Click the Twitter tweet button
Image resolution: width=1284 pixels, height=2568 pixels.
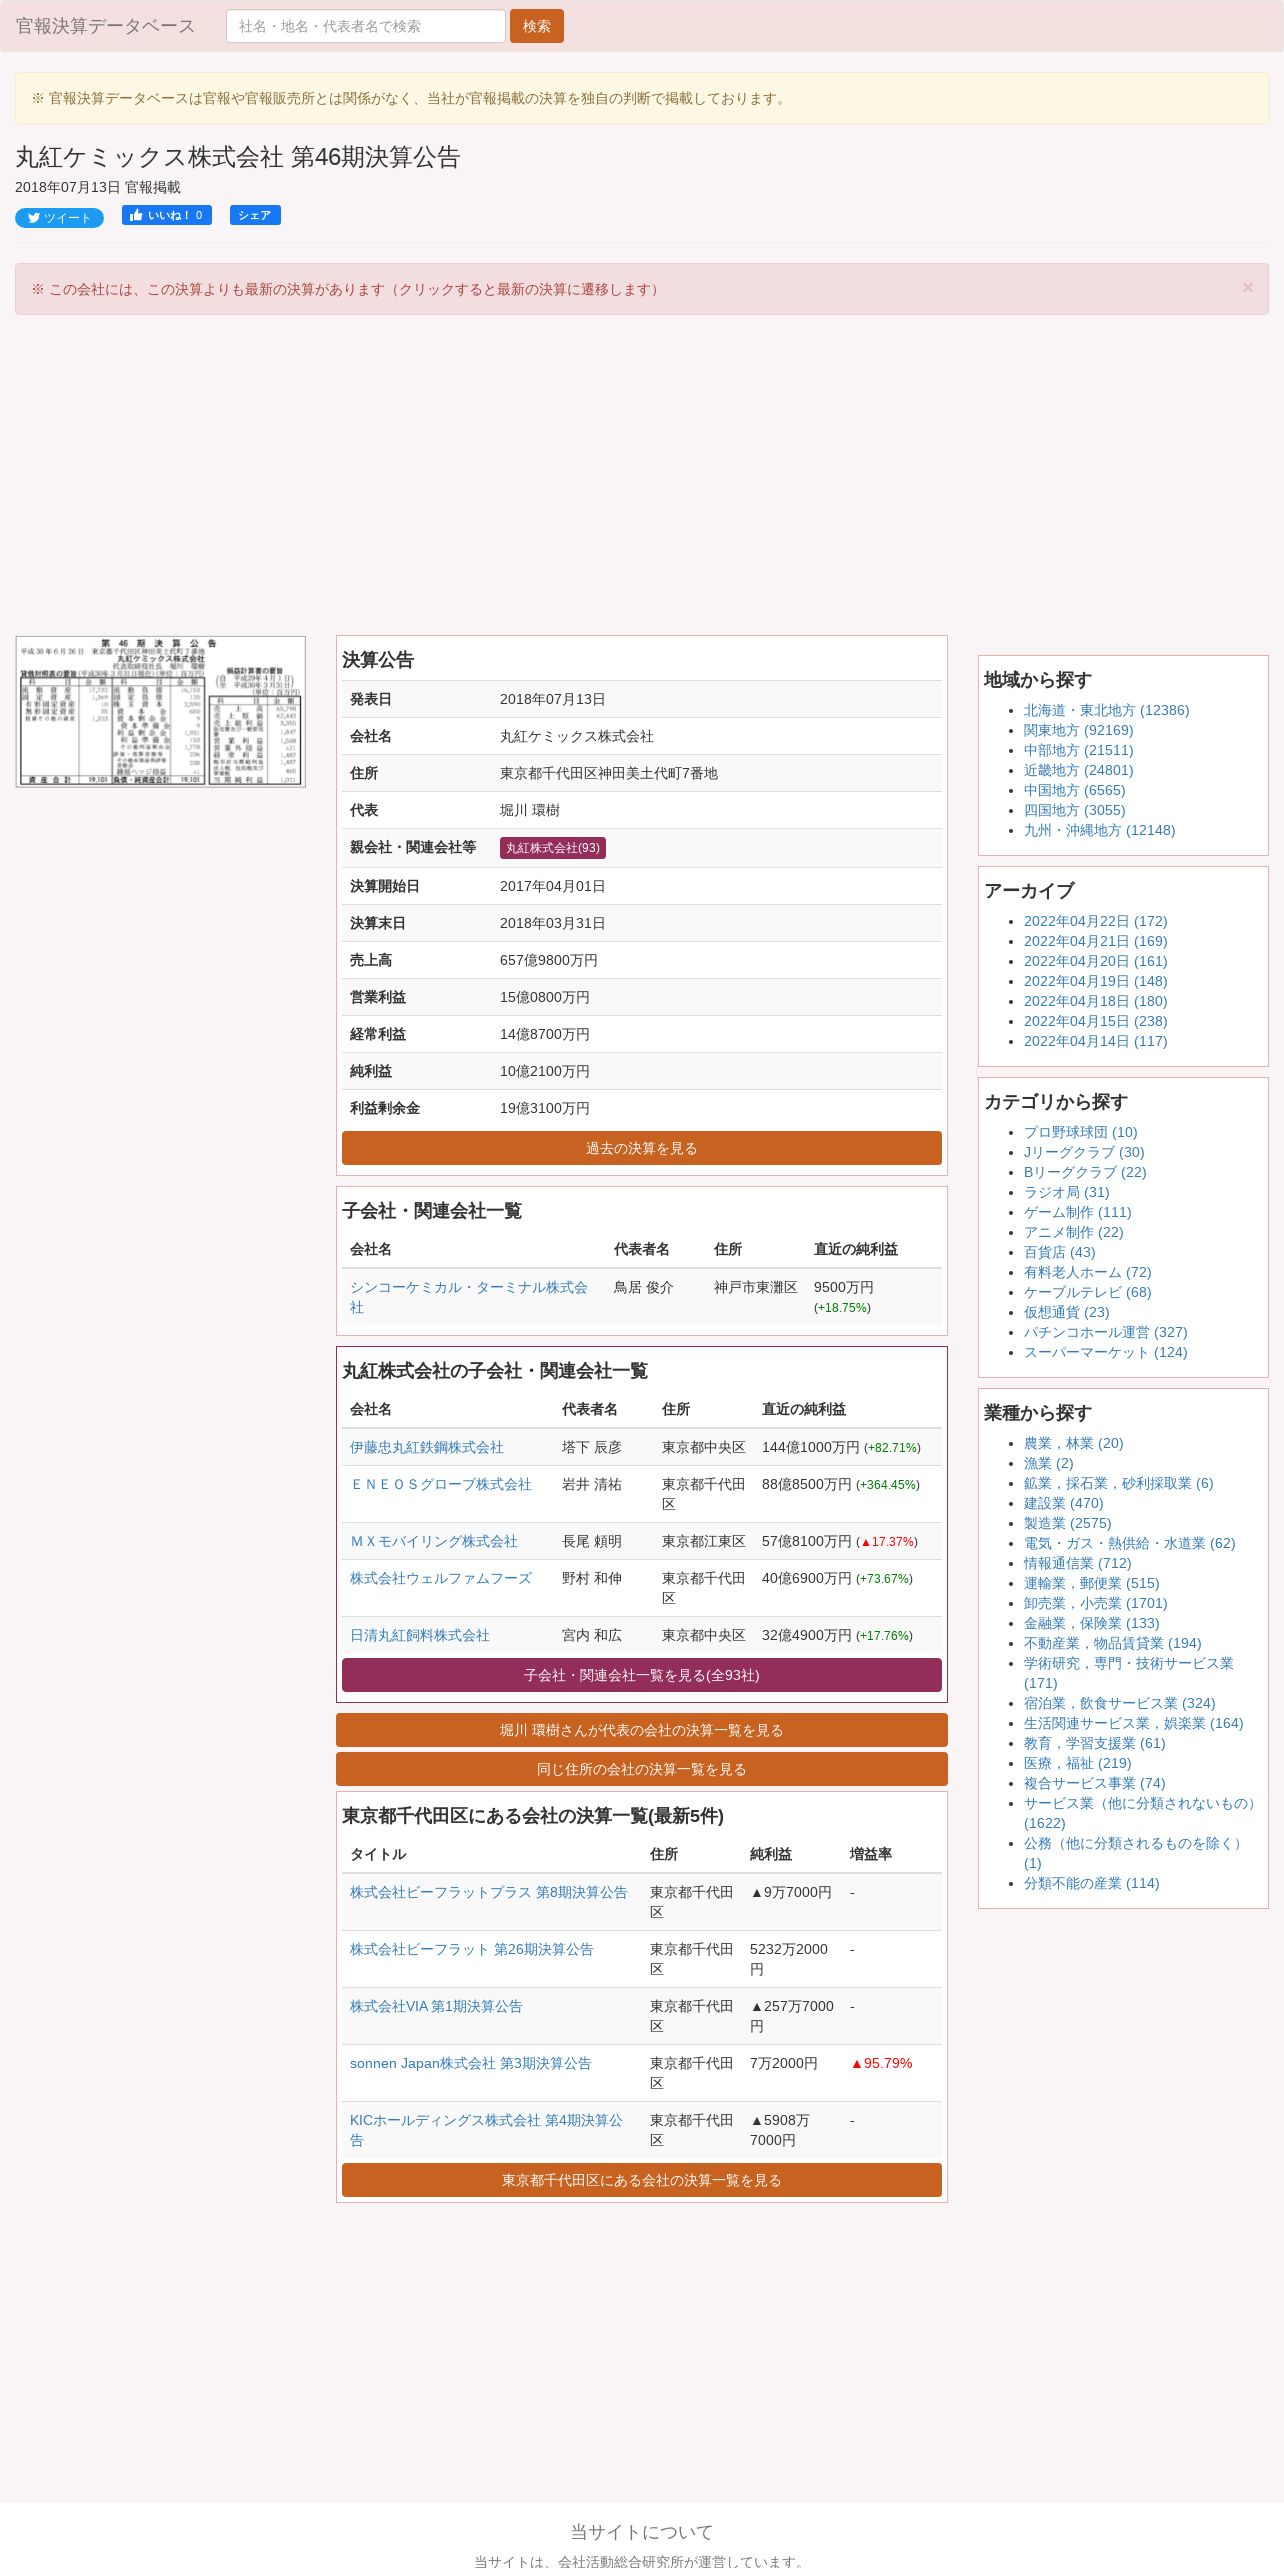[x=59, y=218]
